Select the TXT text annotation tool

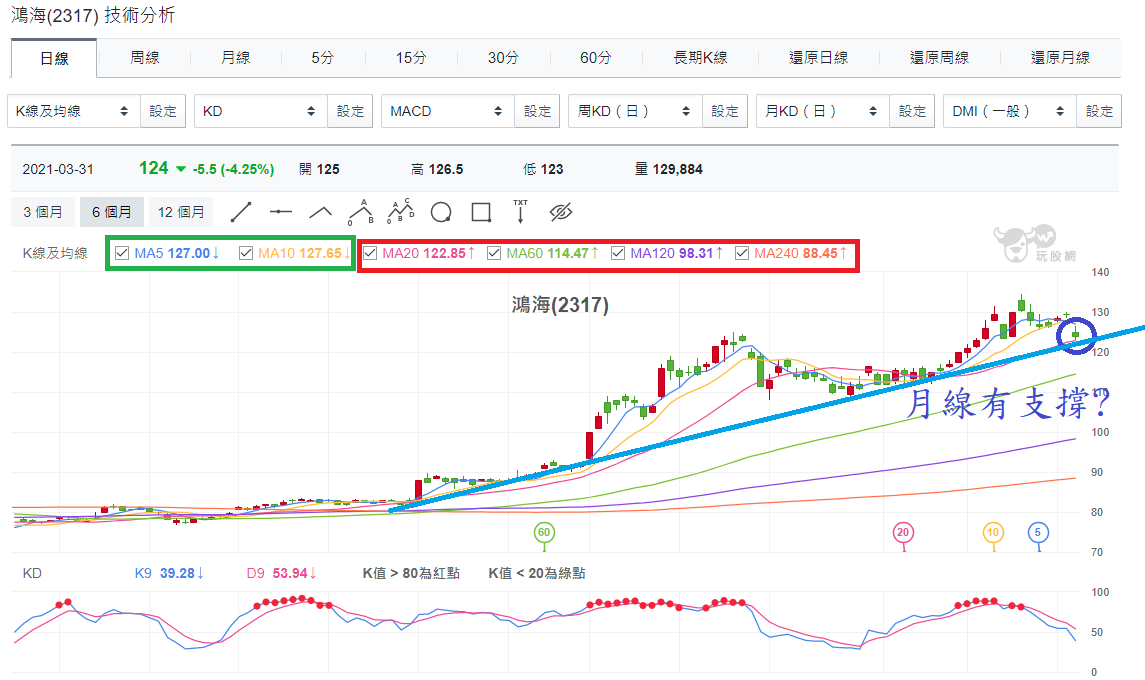(520, 211)
